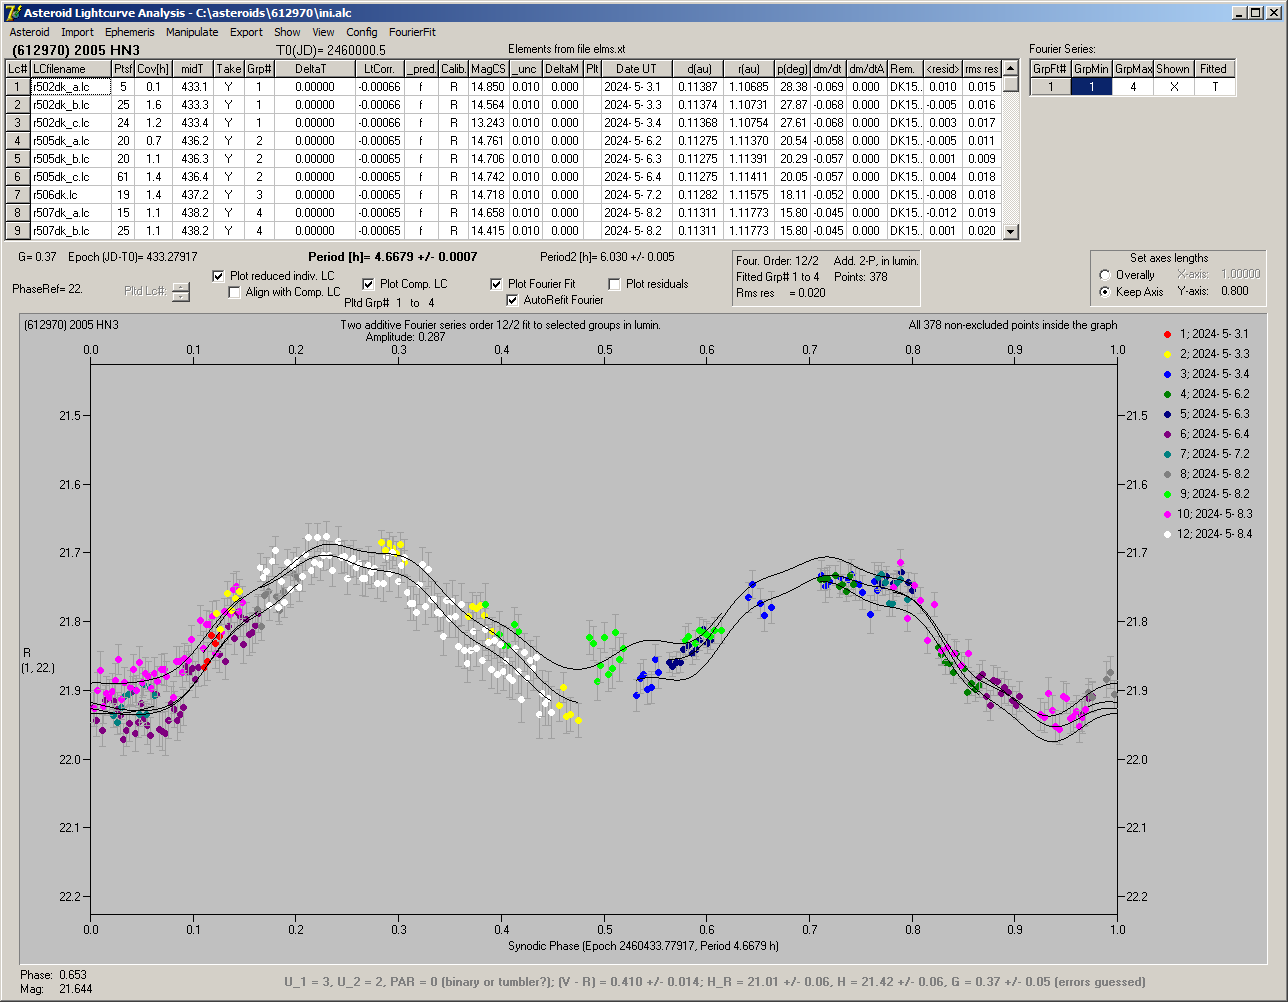Open the Show menu
The image size is (1288, 1002).
[287, 32]
